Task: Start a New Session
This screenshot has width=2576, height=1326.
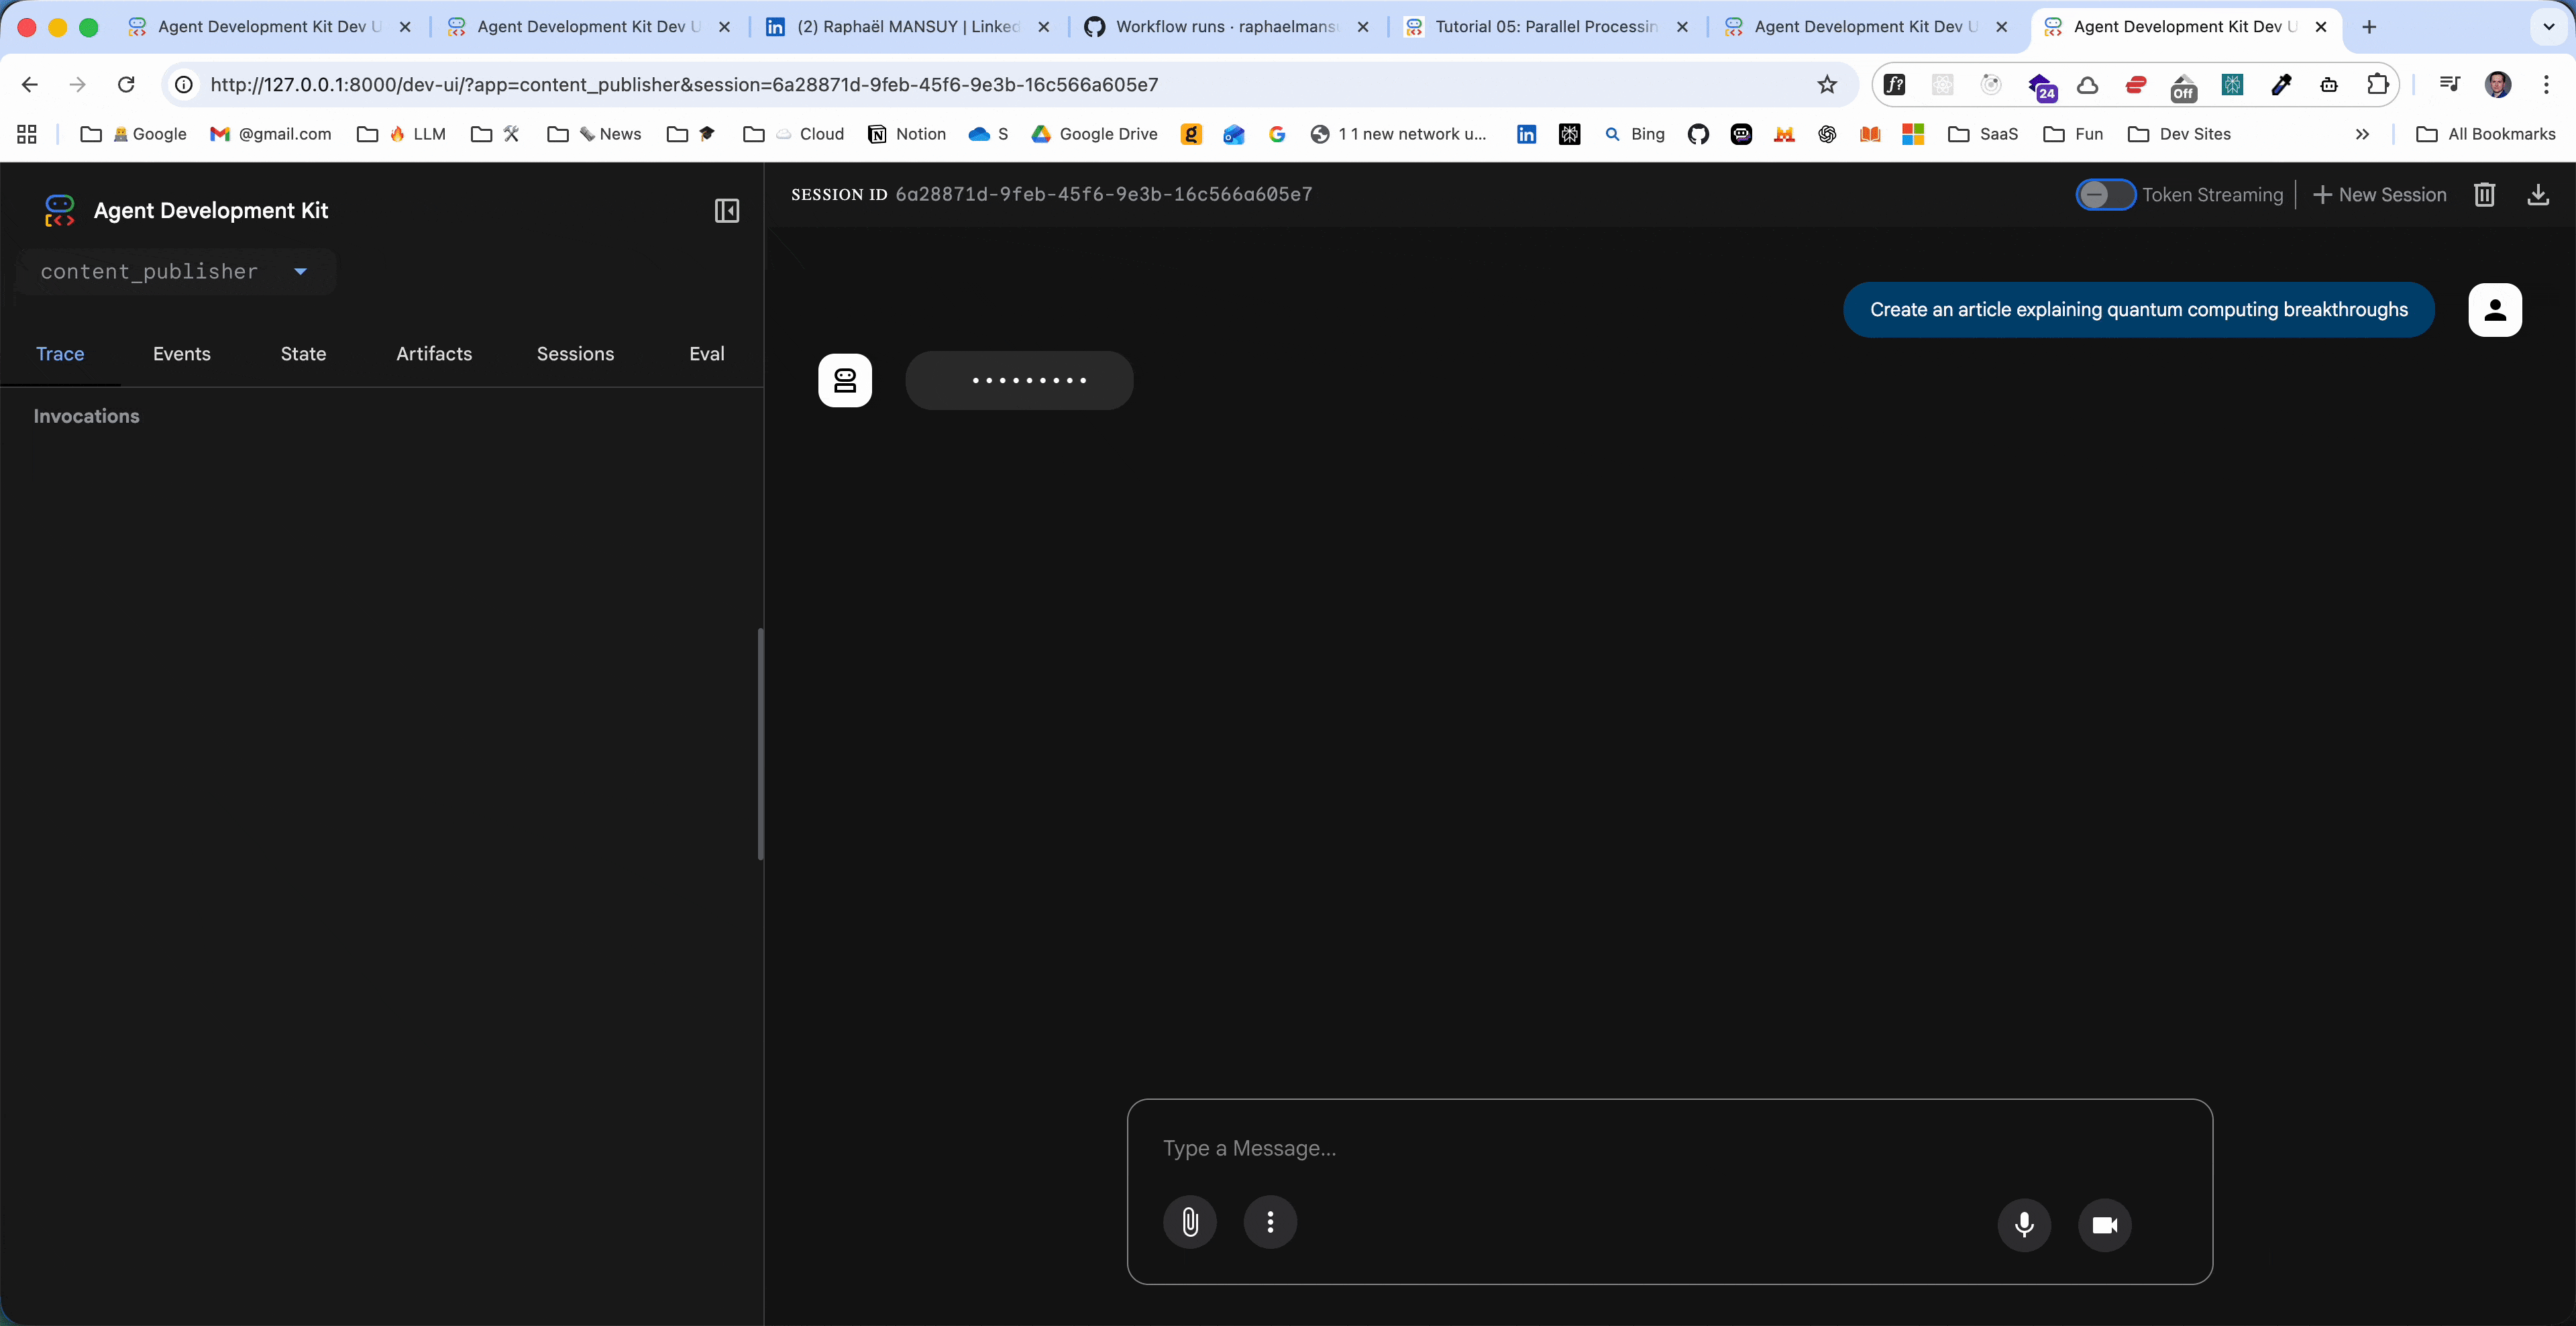Action: click(2380, 195)
